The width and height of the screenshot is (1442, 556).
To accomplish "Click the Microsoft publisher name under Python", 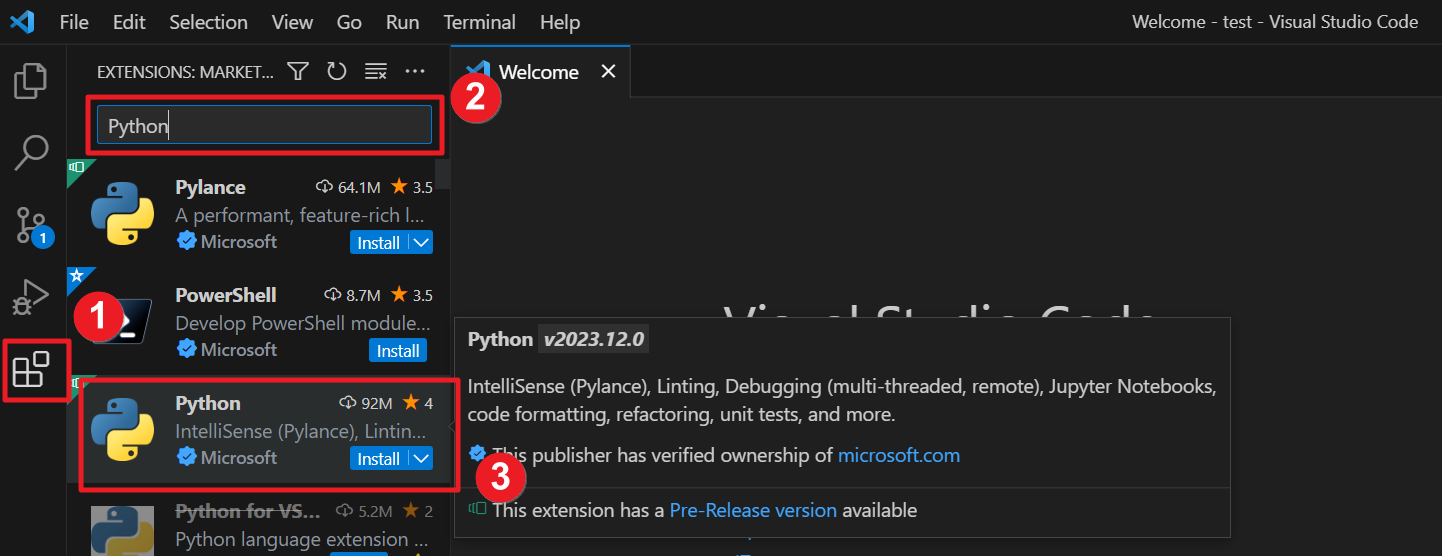I will click(239, 457).
